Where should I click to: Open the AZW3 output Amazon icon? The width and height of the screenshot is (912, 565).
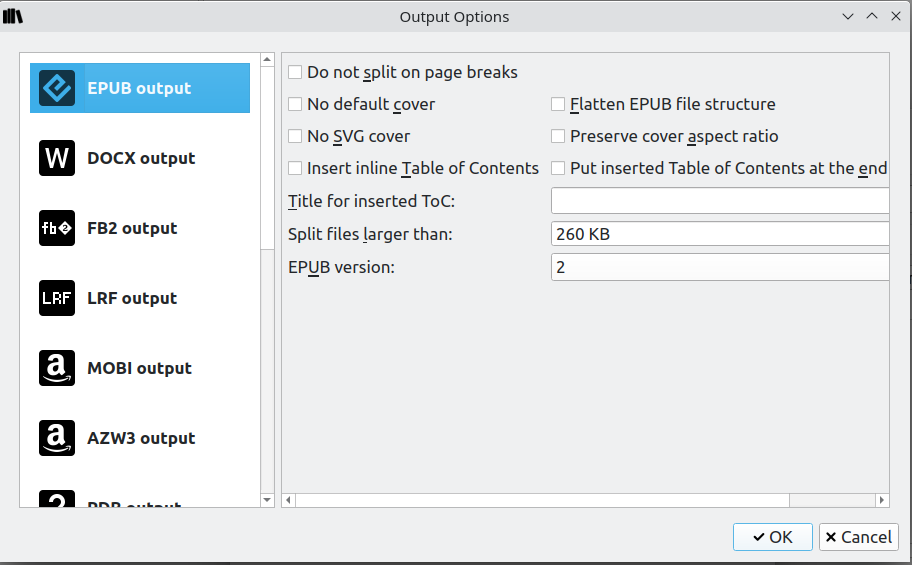click(57, 438)
